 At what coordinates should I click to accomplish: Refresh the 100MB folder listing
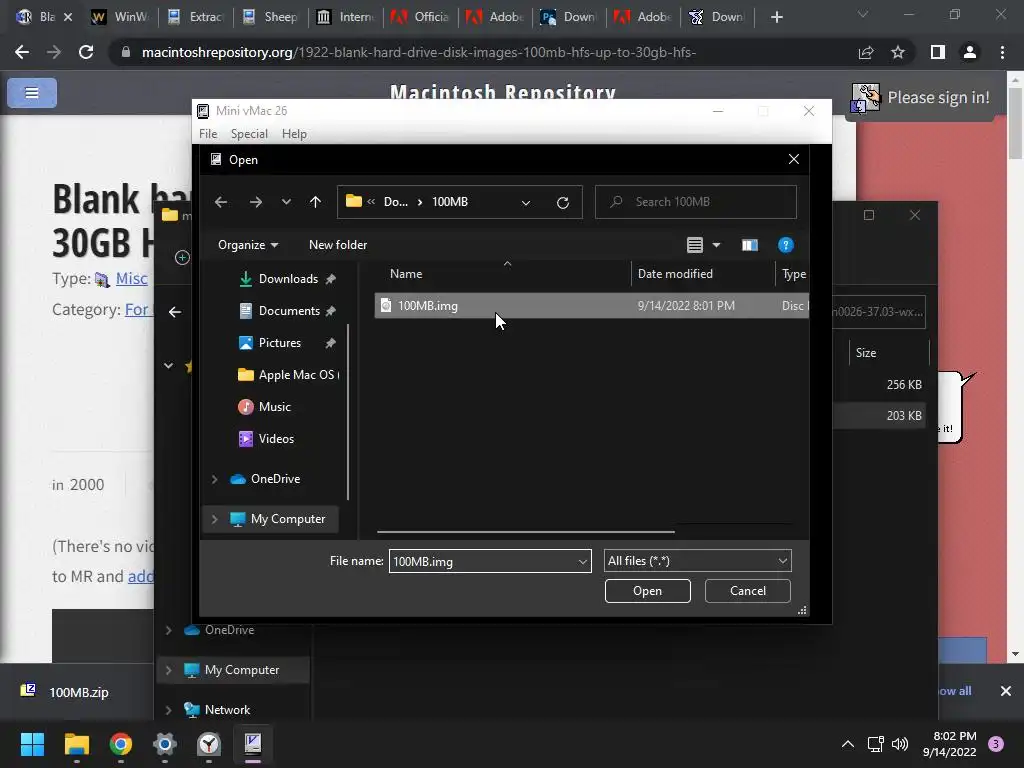(x=562, y=202)
